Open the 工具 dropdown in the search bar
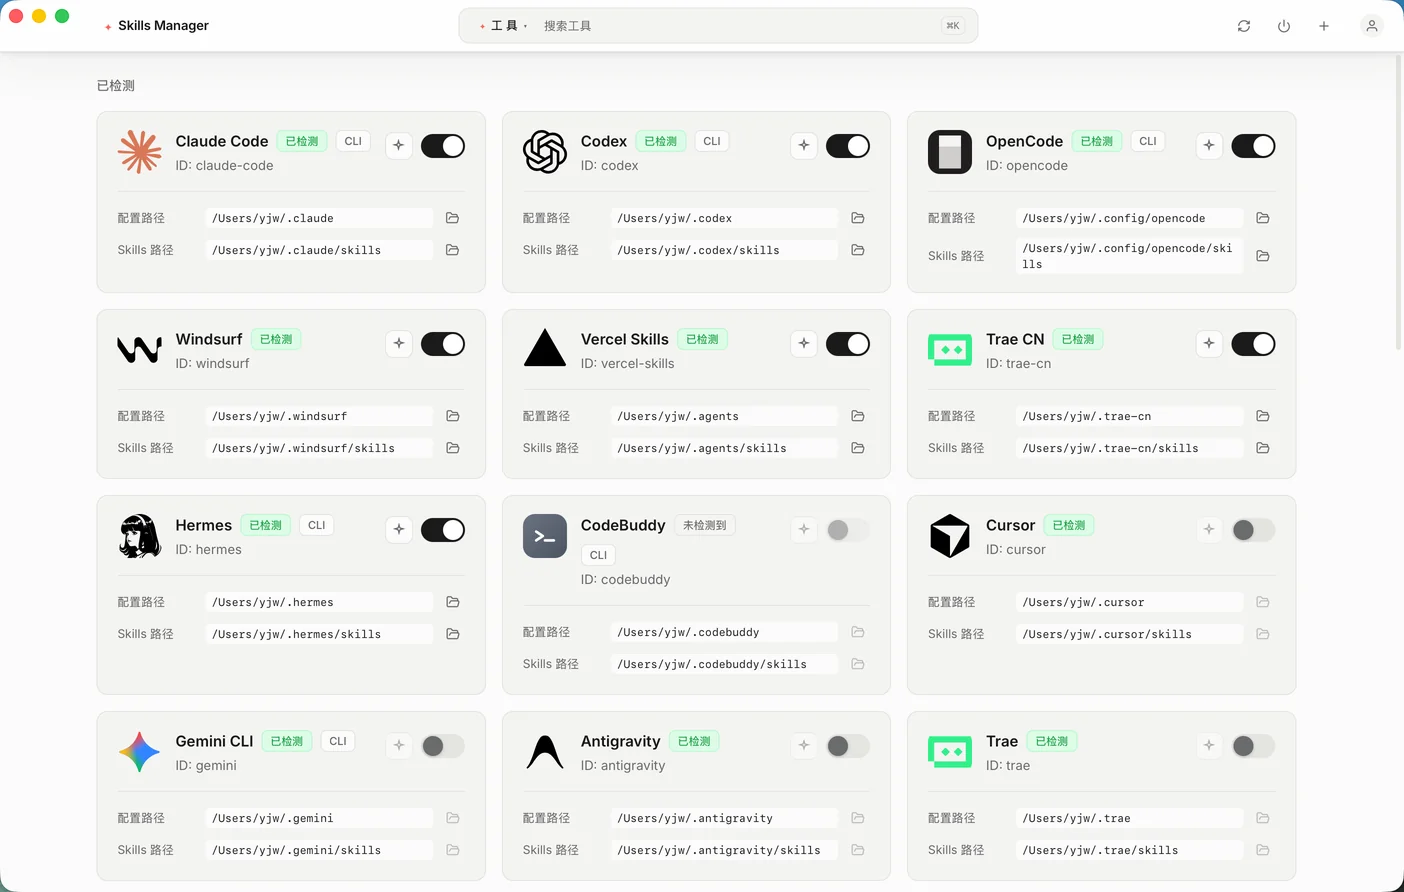Viewport: 1404px width, 892px height. pos(504,26)
